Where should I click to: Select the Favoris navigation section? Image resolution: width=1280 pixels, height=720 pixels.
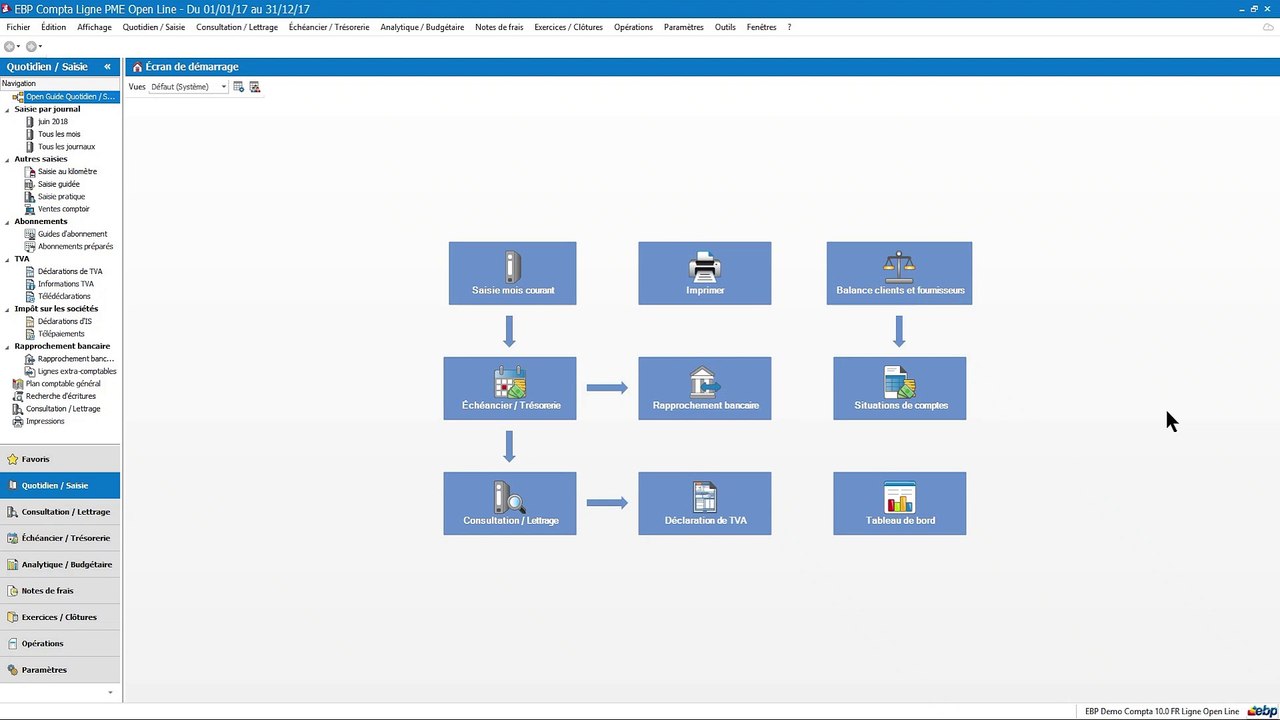(60, 459)
